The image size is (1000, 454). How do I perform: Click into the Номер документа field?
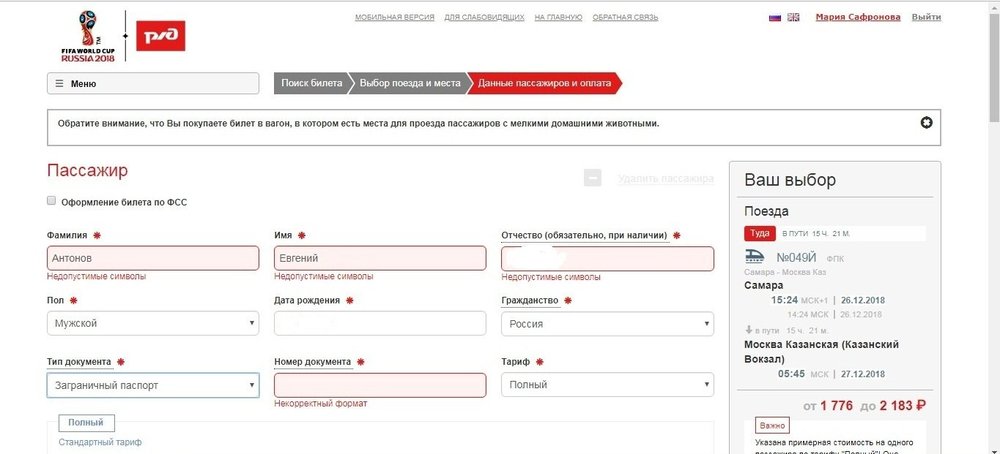point(380,385)
